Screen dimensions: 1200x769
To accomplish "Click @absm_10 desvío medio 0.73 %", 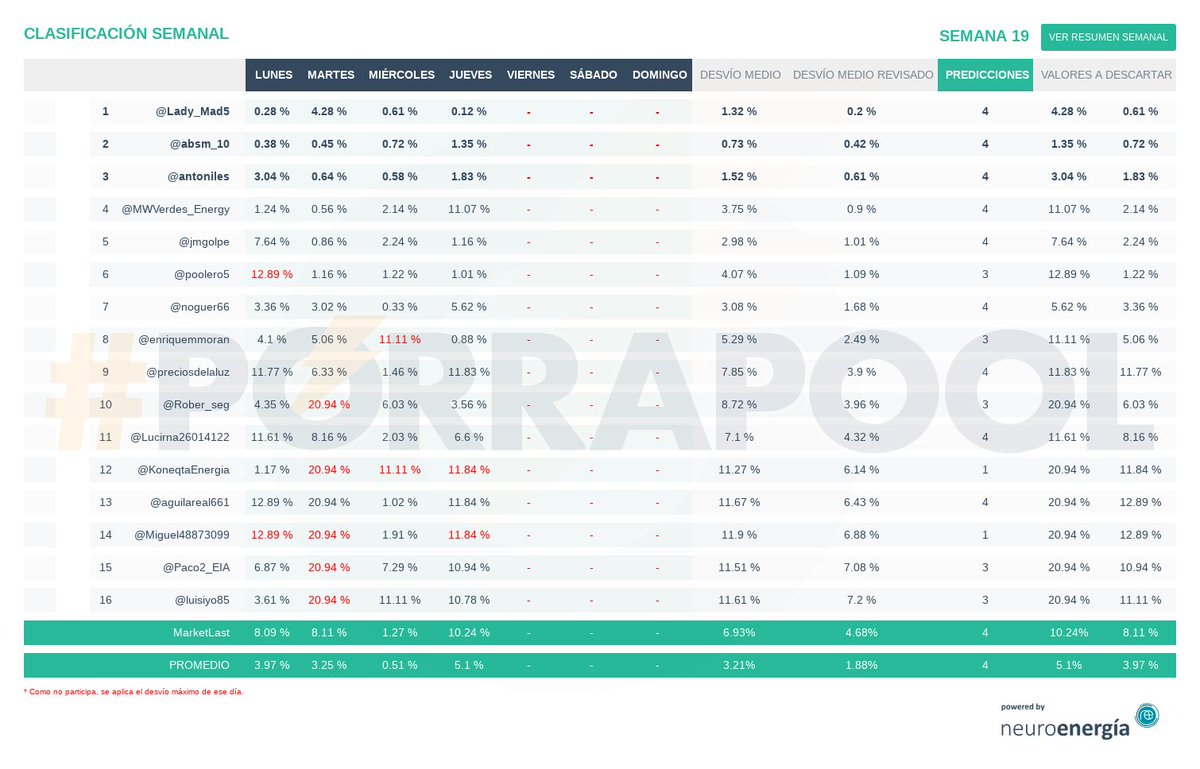I will (739, 144).
